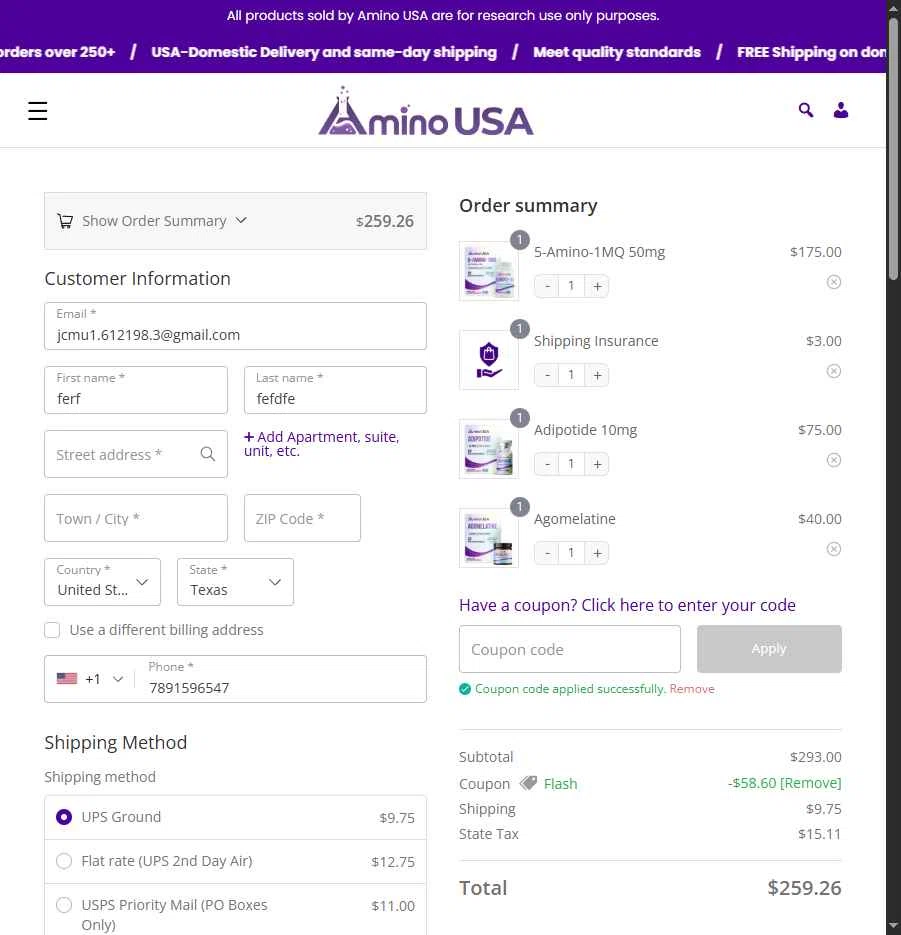Expand Show Order Summary panel
Image resolution: width=901 pixels, height=935 pixels.
tap(236, 221)
